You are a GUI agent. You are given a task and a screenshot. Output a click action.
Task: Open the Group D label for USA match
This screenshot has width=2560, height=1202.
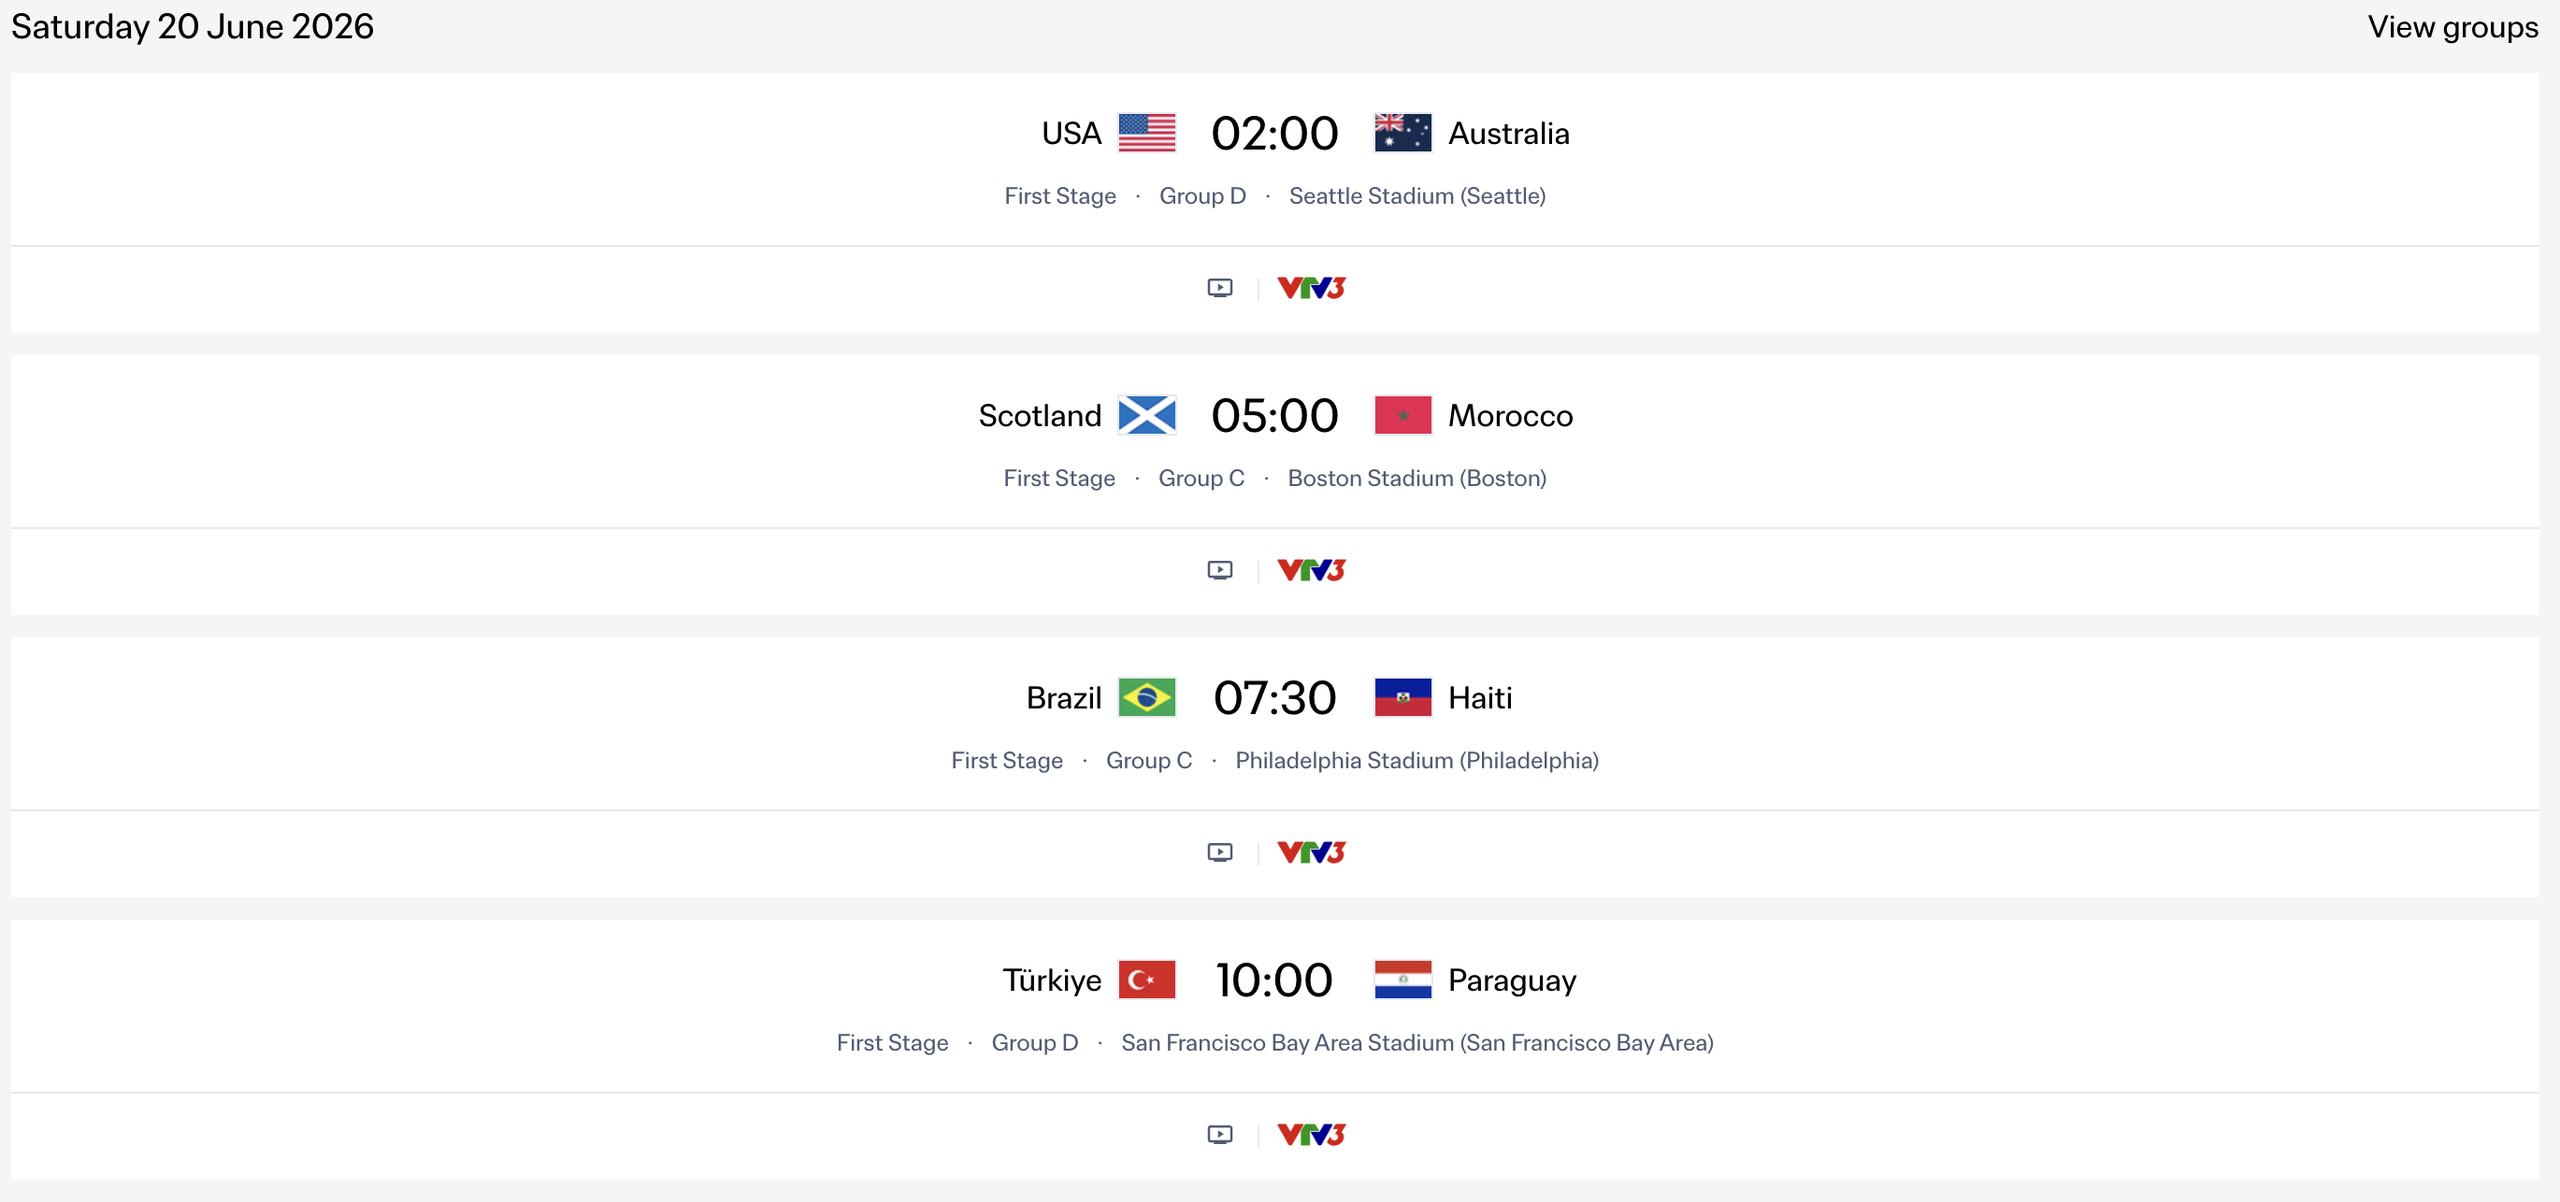pos(1202,196)
